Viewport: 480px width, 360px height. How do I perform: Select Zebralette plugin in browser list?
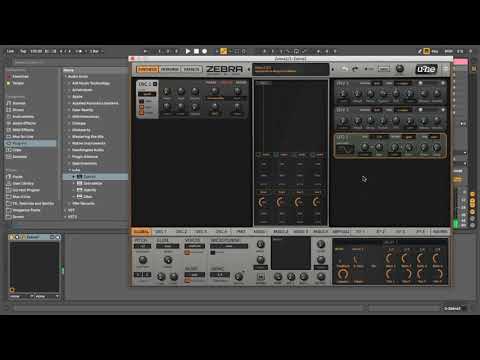(x=93, y=183)
